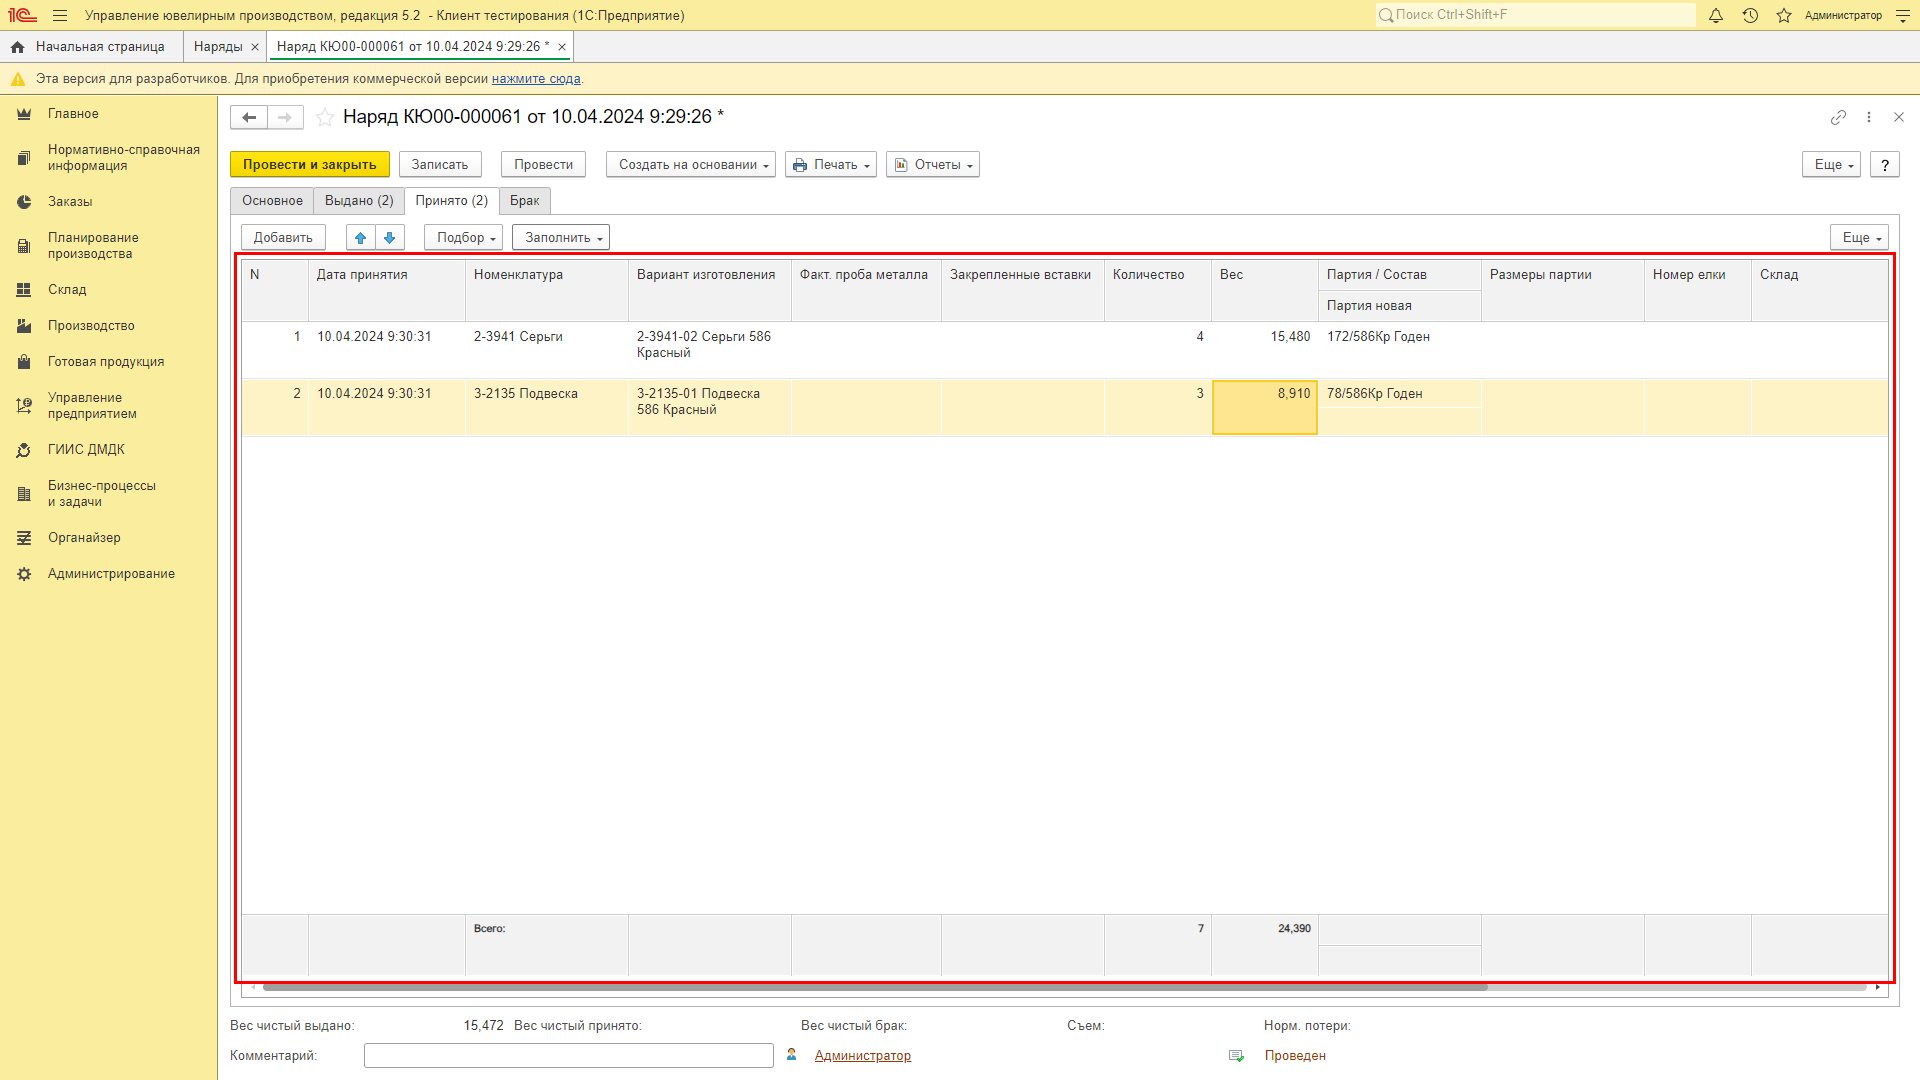
Task: Click the Администрирование gear icon
Action: 24,574
